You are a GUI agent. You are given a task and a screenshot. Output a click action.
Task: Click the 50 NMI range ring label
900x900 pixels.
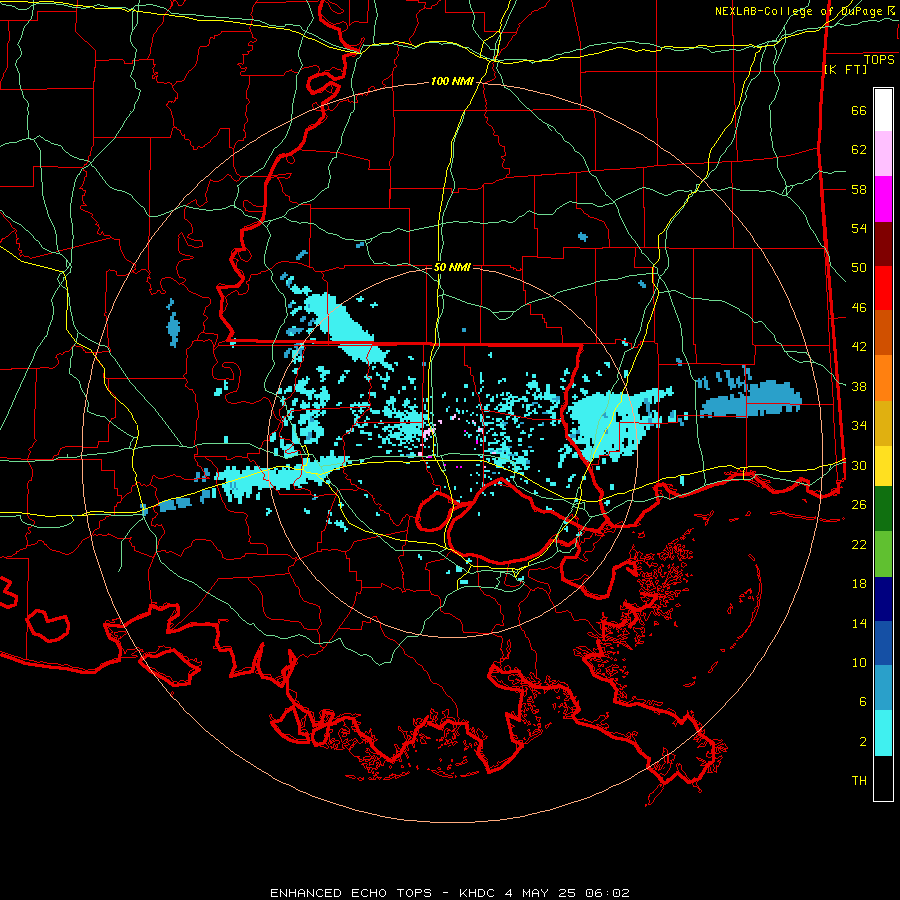[452, 267]
